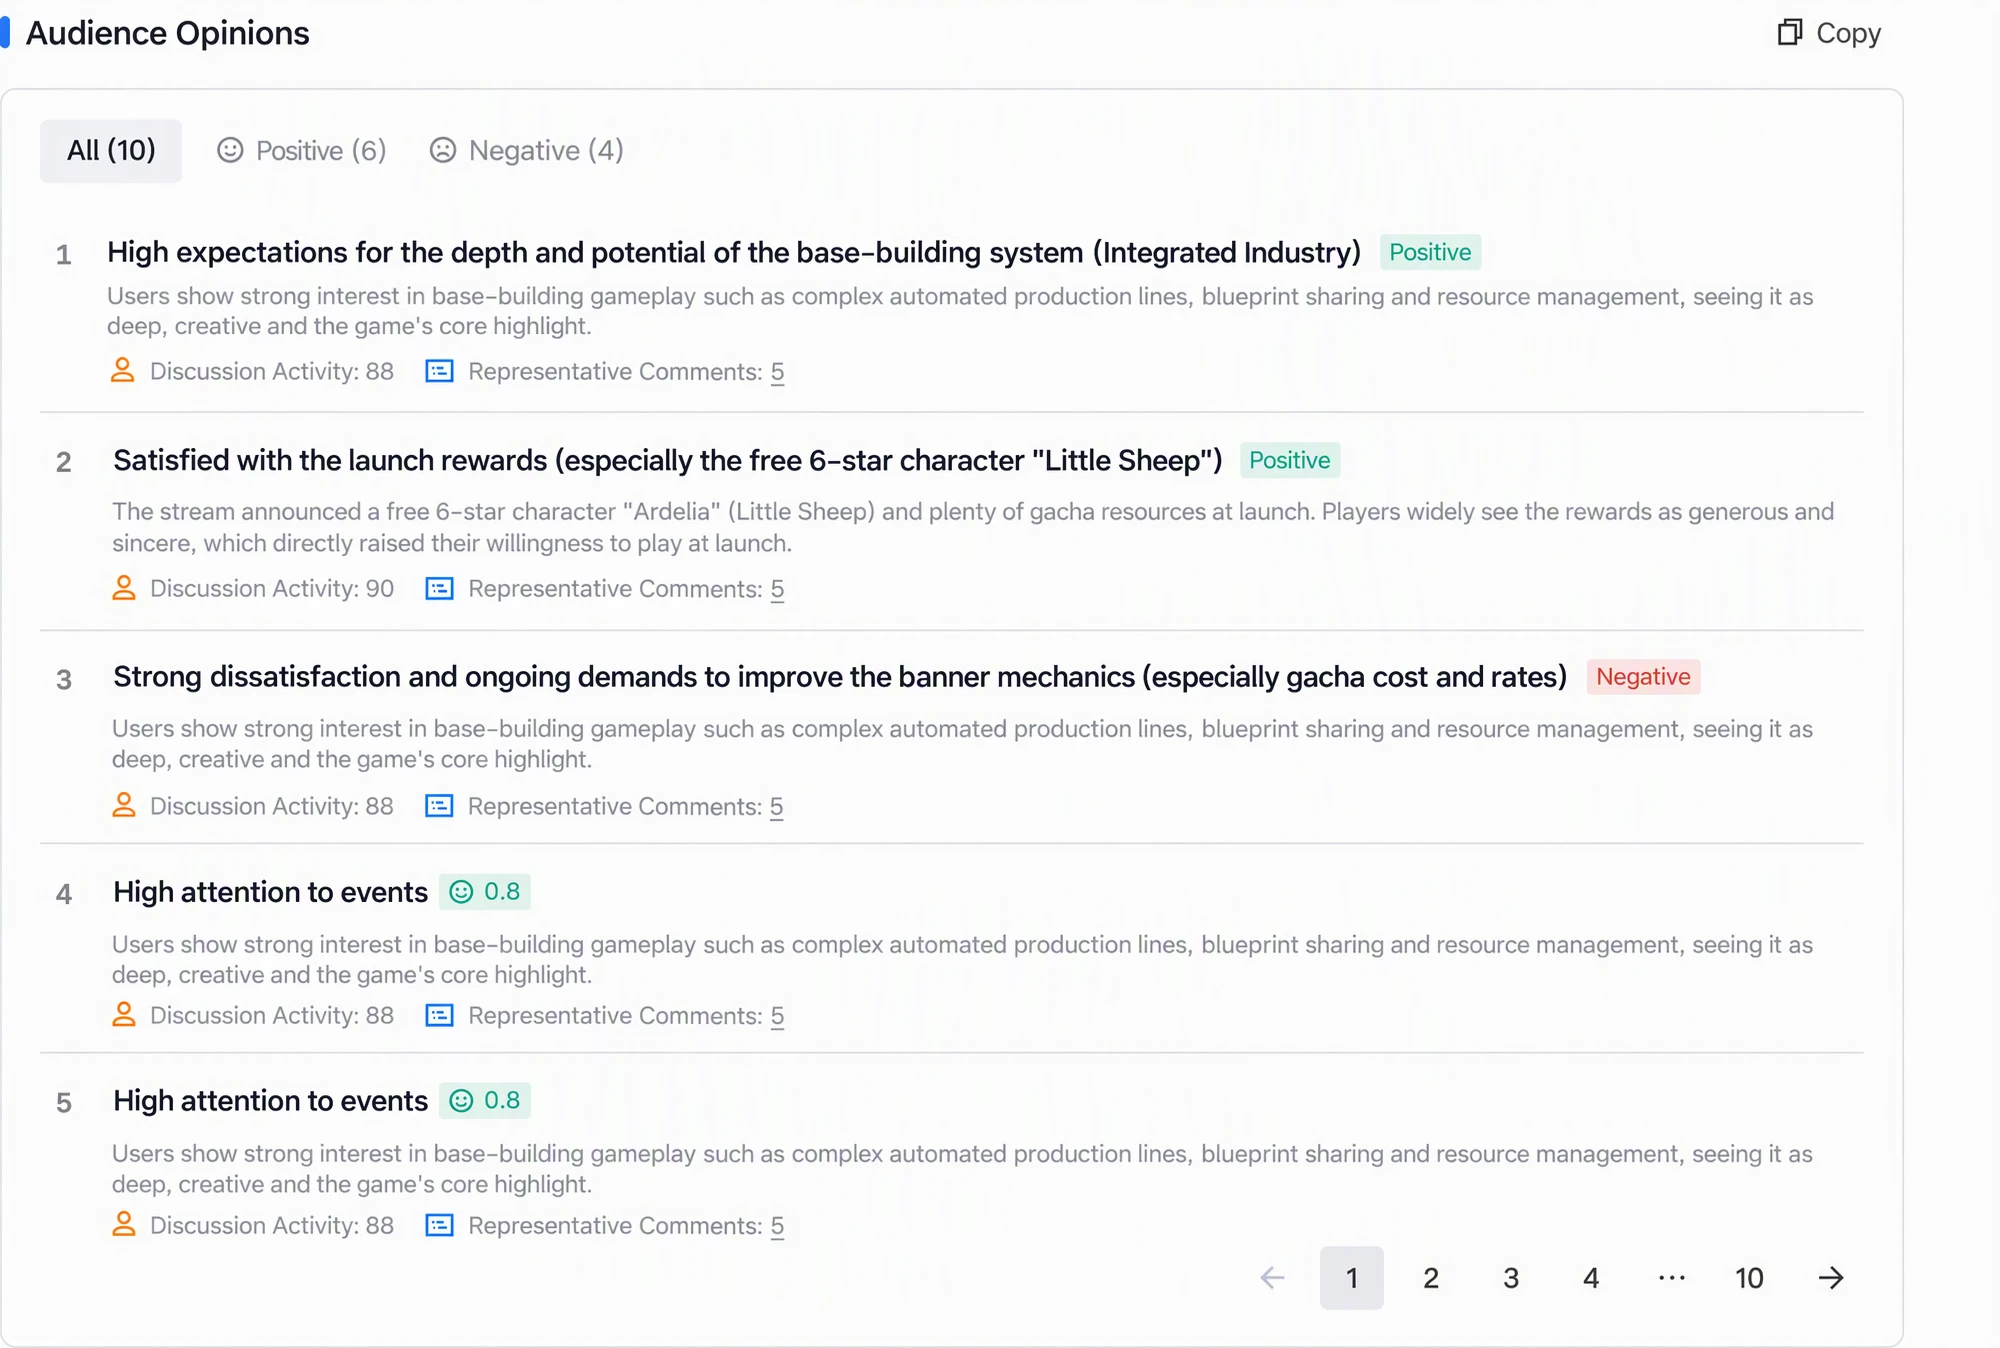The width and height of the screenshot is (2000, 1348).
Task: Switch to the Positive (6) tab
Action: tap(301, 151)
